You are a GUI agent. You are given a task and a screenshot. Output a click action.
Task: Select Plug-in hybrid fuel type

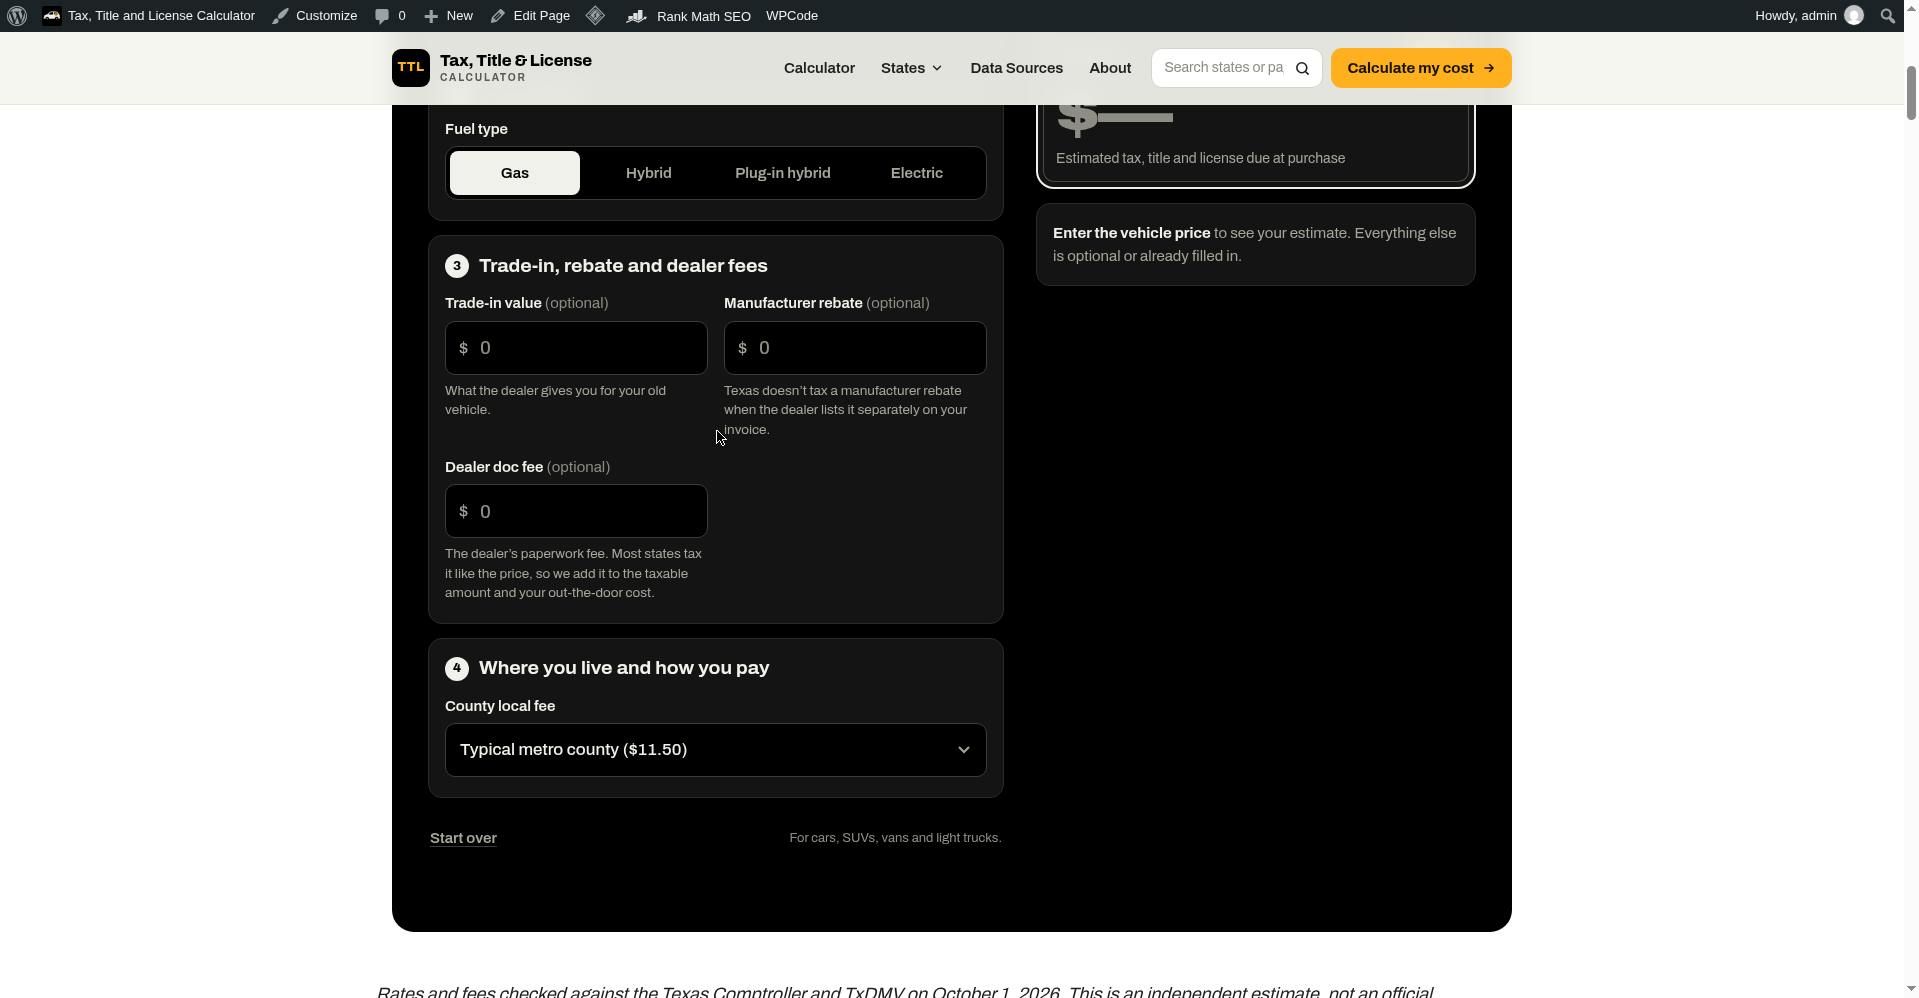click(783, 173)
